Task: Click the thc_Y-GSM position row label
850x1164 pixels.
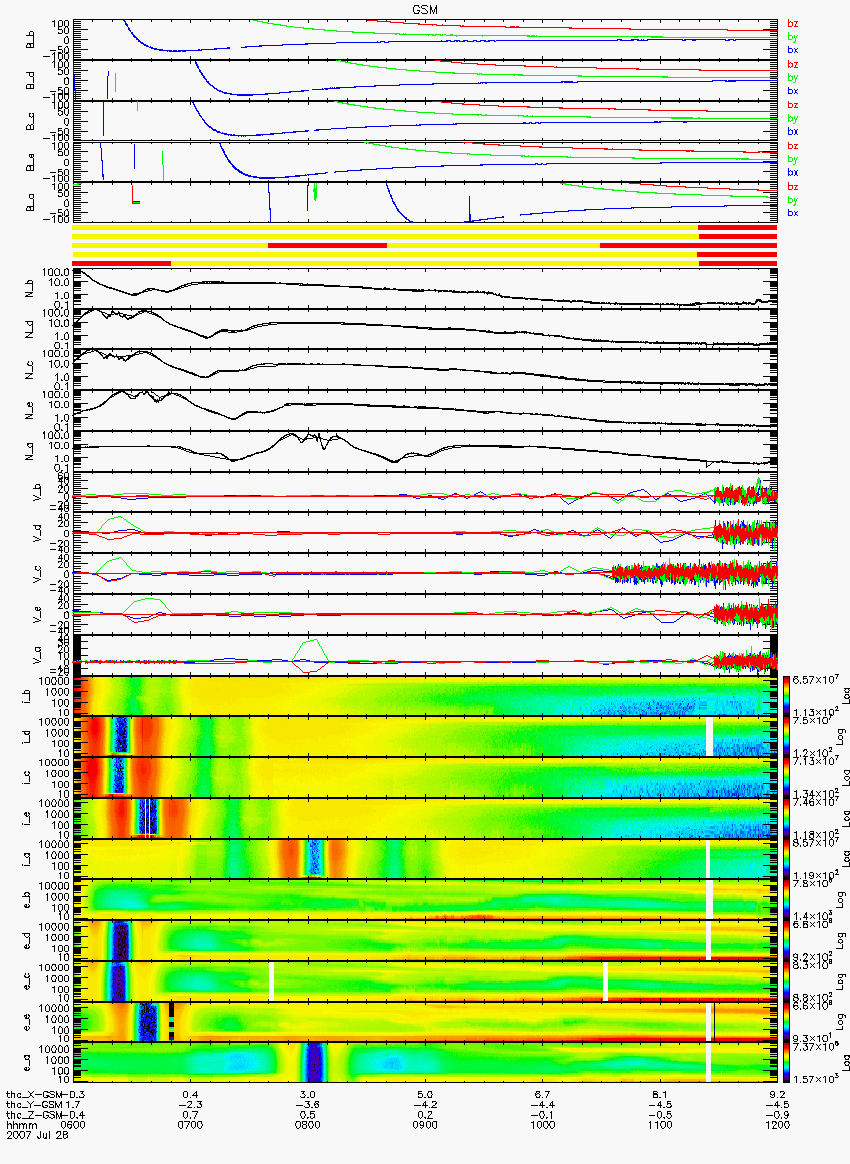Action: [x=33, y=1105]
